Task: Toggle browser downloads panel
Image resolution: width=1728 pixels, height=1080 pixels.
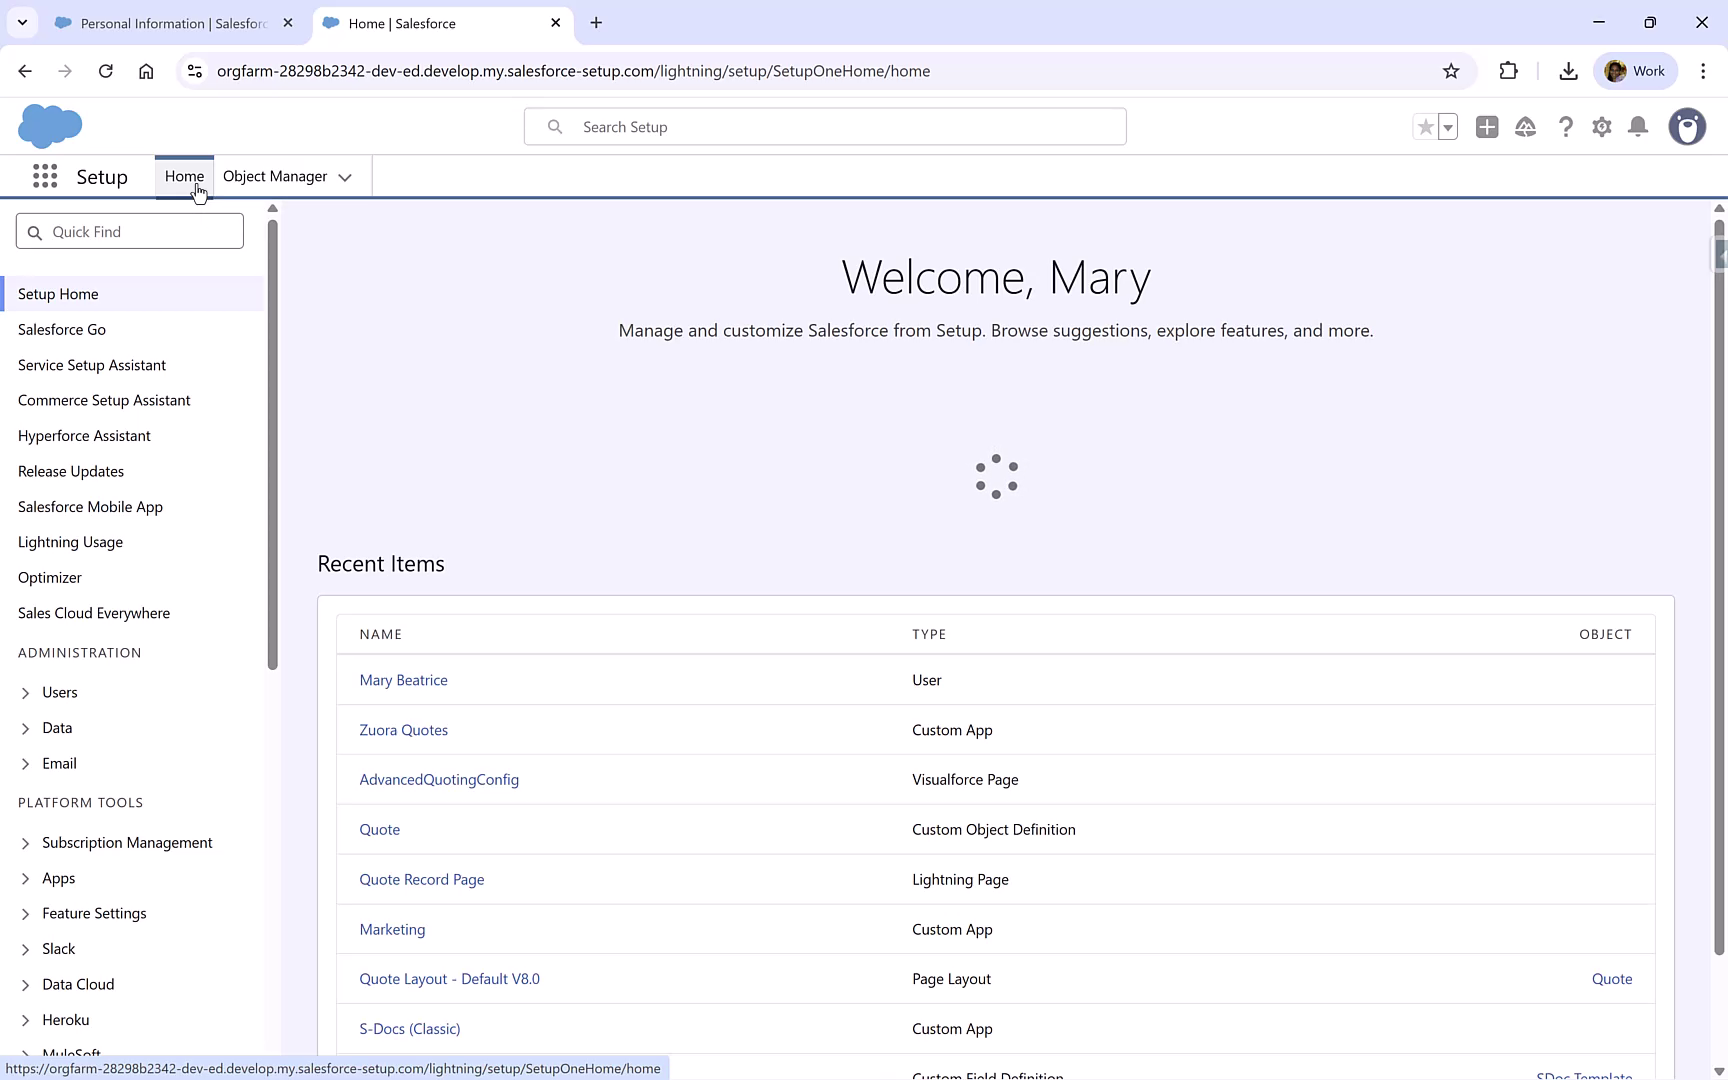Action: coord(1567,71)
